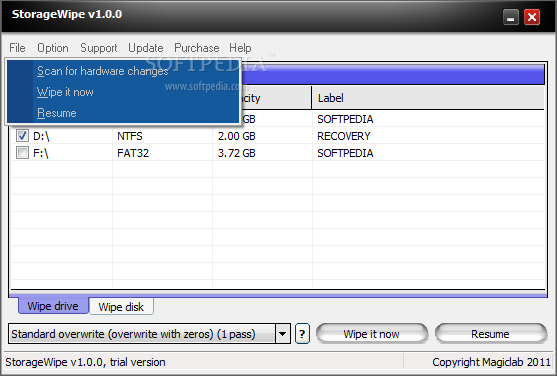Select Resume in the dropdown menu

pyautogui.click(x=123, y=113)
